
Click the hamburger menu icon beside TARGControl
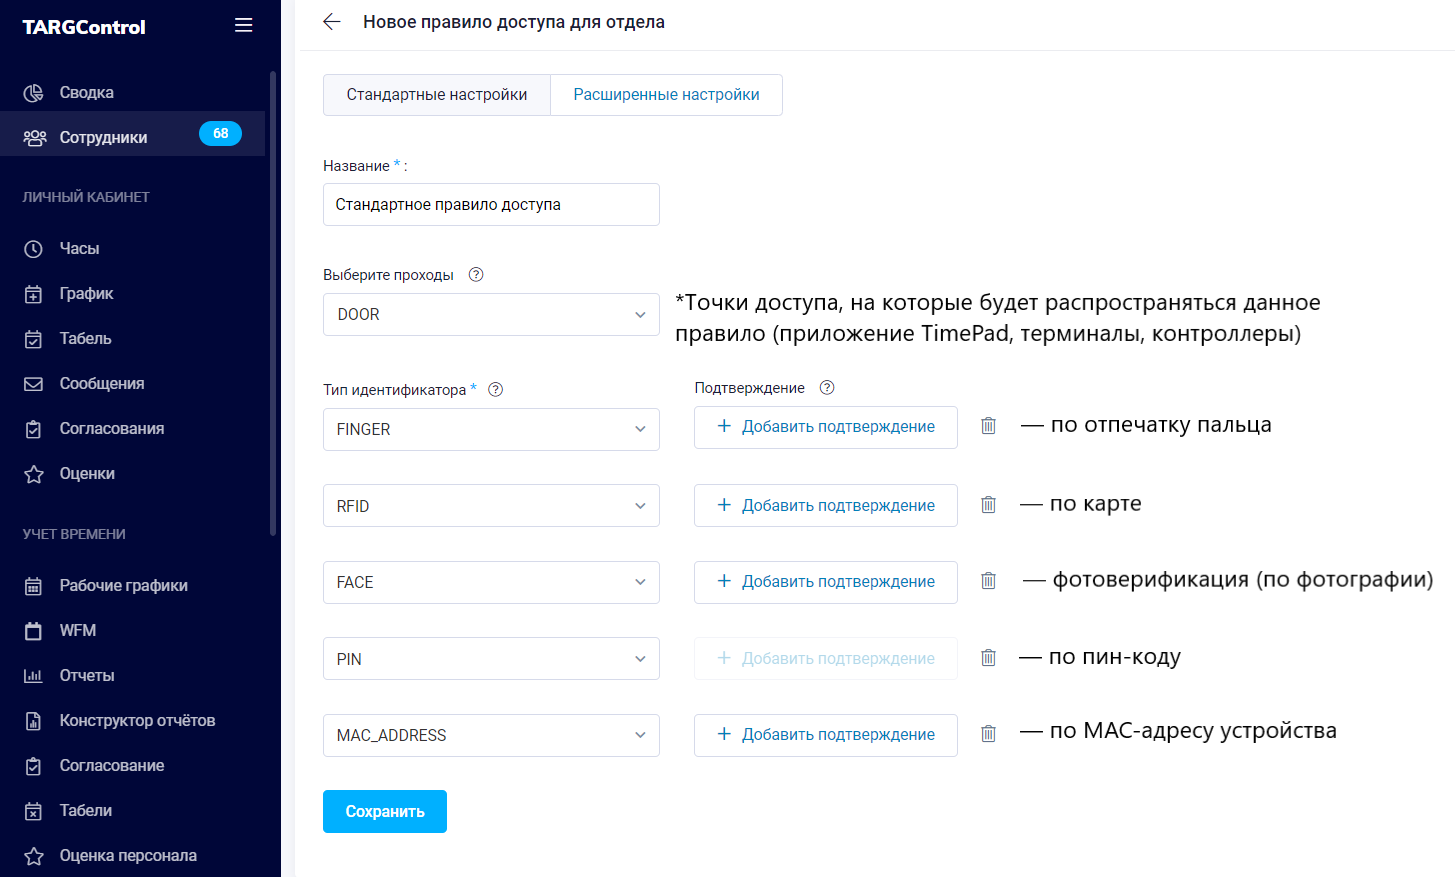tap(243, 25)
